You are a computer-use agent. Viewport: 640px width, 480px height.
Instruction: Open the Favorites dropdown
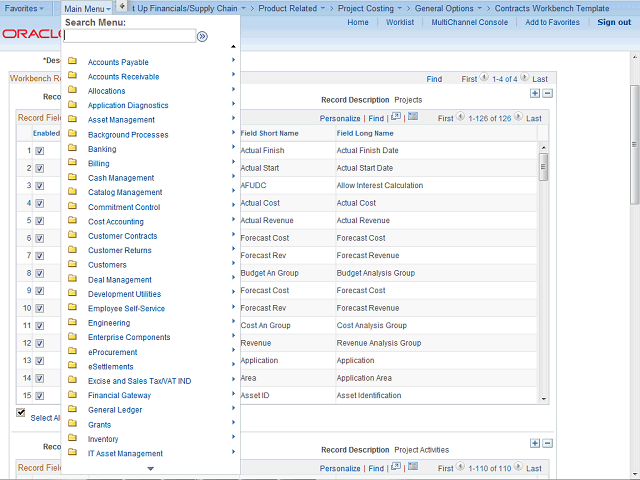(x=24, y=8)
